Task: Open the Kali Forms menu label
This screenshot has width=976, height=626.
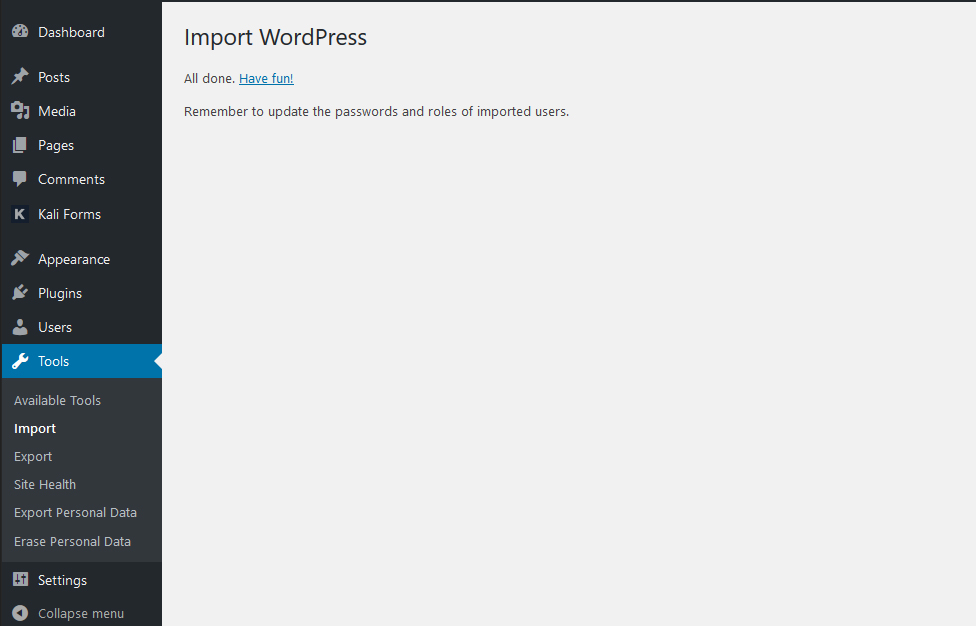Action: (69, 214)
